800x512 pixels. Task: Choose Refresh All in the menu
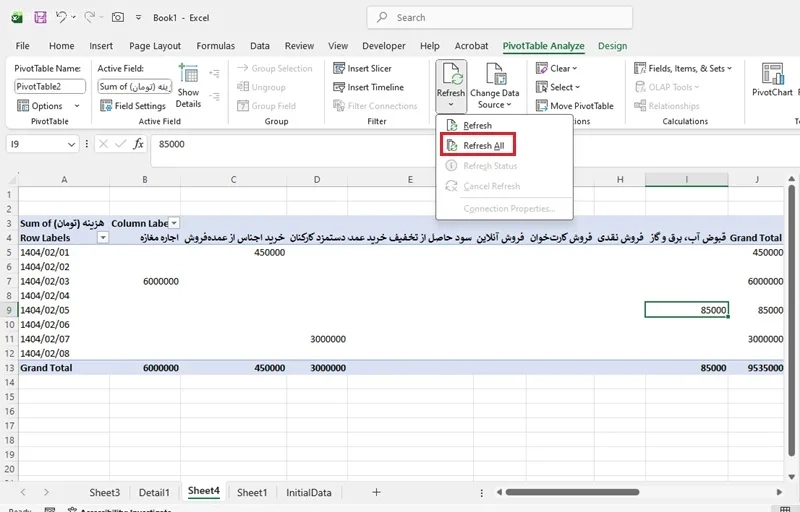click(x=478, y=145)
